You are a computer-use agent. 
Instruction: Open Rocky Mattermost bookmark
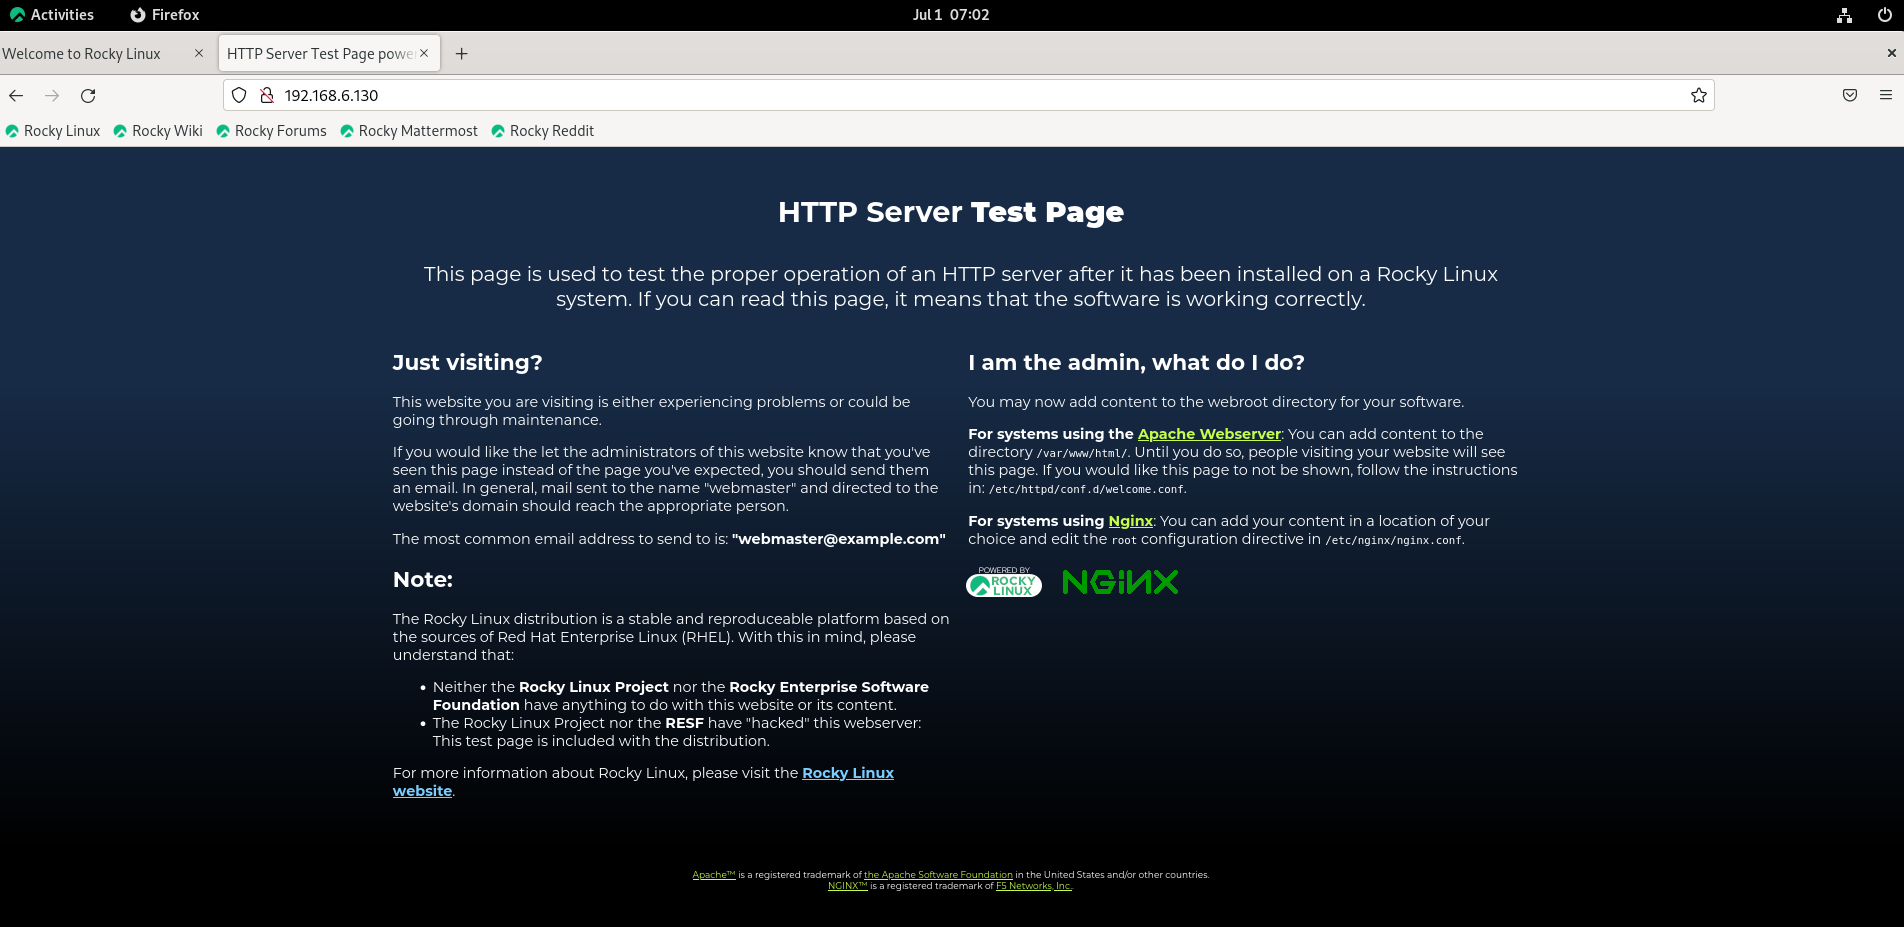coord(409,131)
